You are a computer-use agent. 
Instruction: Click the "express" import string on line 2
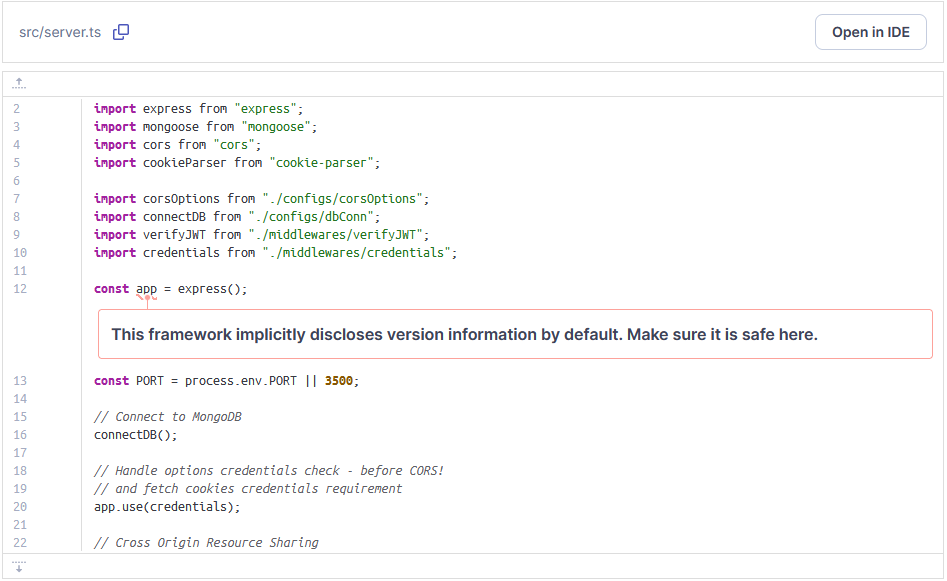pyautogui.click(x=265, y=109)
